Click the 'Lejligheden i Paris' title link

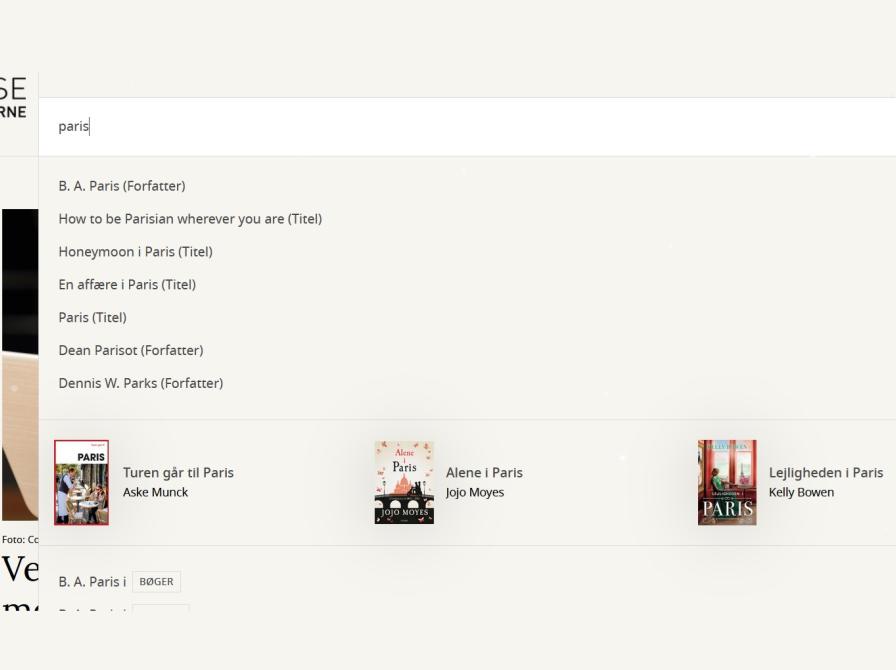tap(825, 473)
